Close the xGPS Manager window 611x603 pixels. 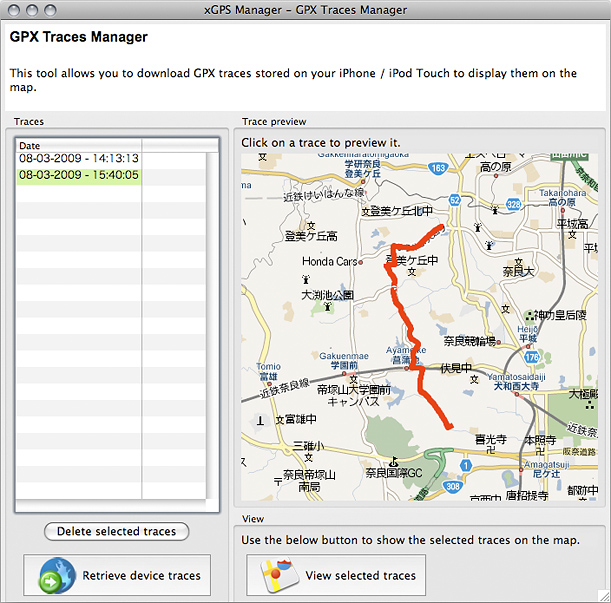click(x=14, y=10)
